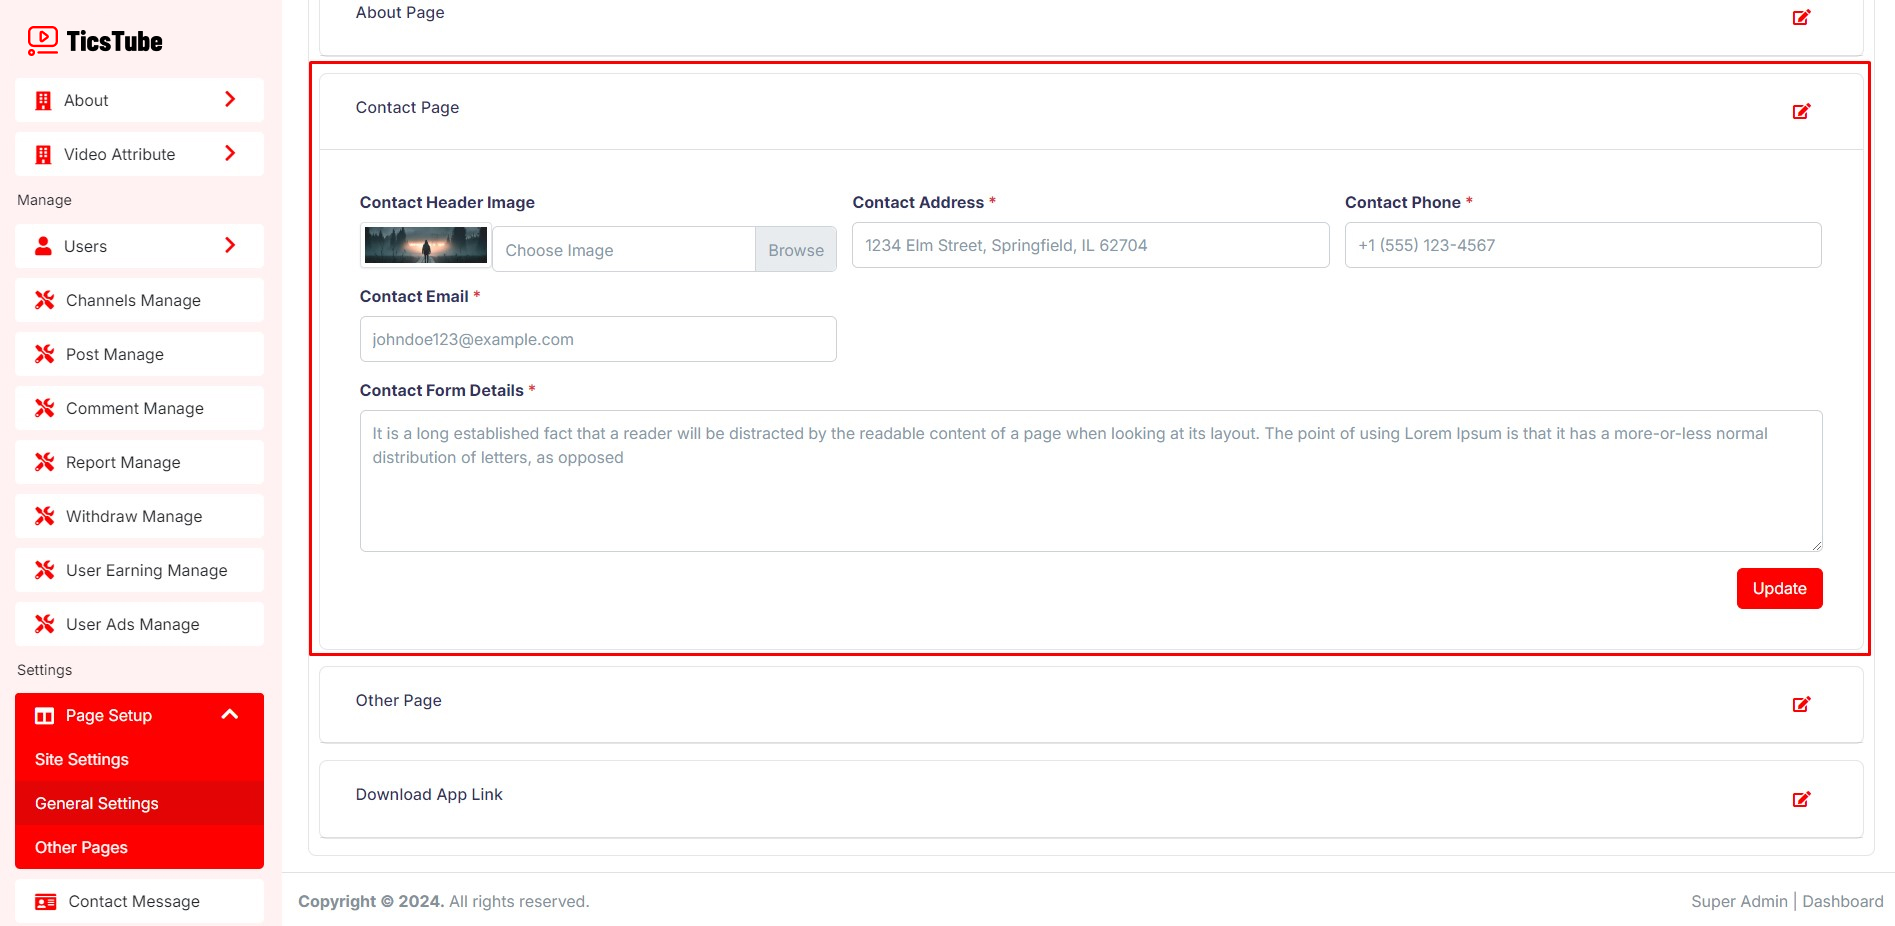The image size is (1895, 926).
Task: Click the Other Page edit icon
Action: tap(1801, 704)
